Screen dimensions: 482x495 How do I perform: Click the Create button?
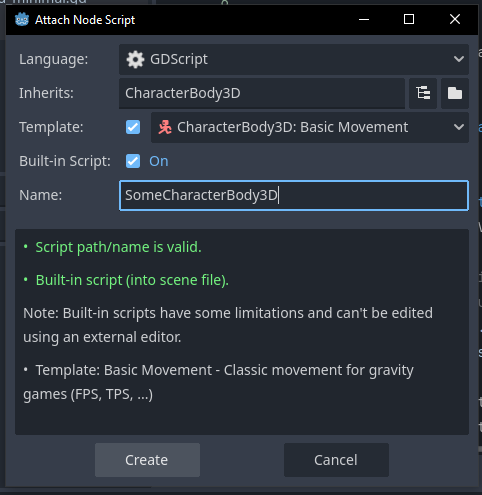[x=147, y=460]
